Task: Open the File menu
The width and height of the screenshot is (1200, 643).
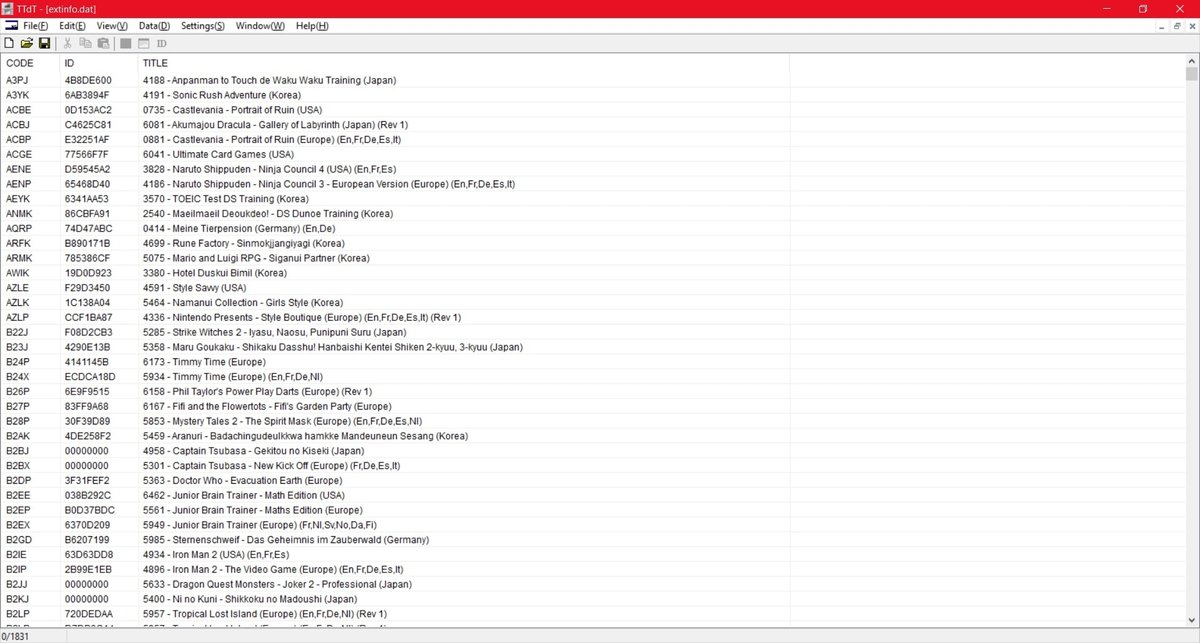Action: point(35,25)
